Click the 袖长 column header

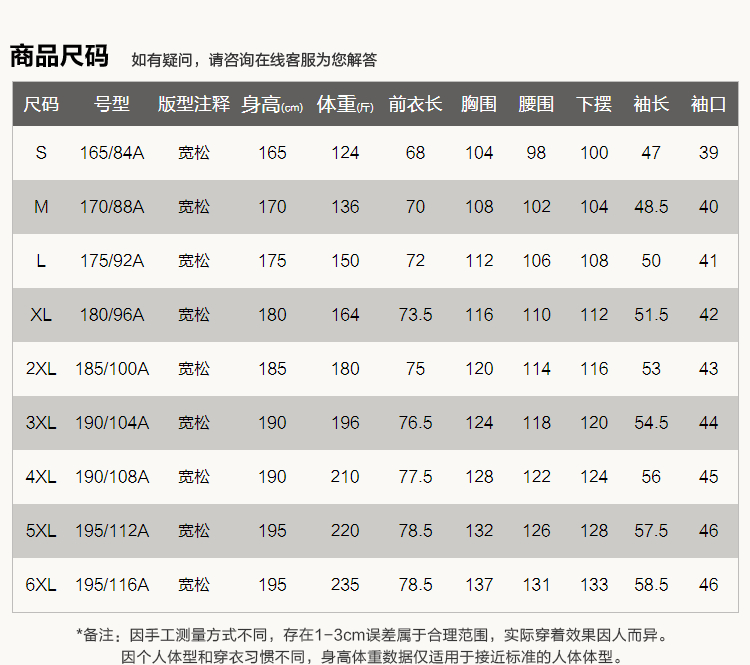(651, 104)
